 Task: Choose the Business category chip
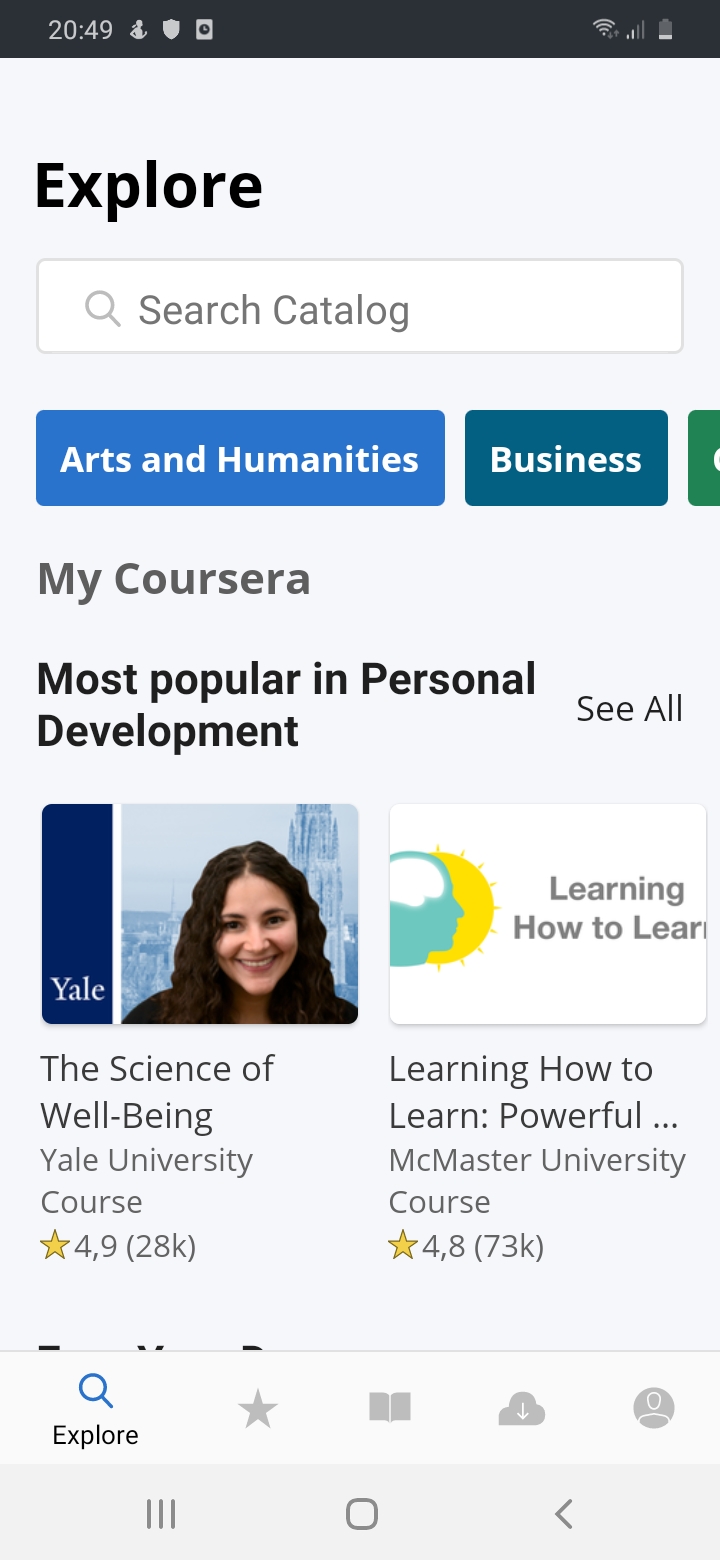tap(566, 458)
